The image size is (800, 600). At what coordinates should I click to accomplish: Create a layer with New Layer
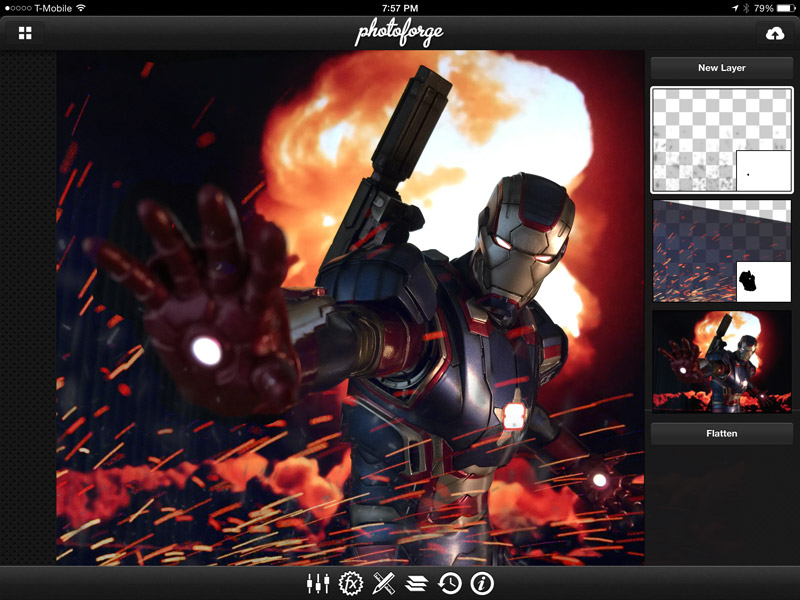tap(721, 68)
